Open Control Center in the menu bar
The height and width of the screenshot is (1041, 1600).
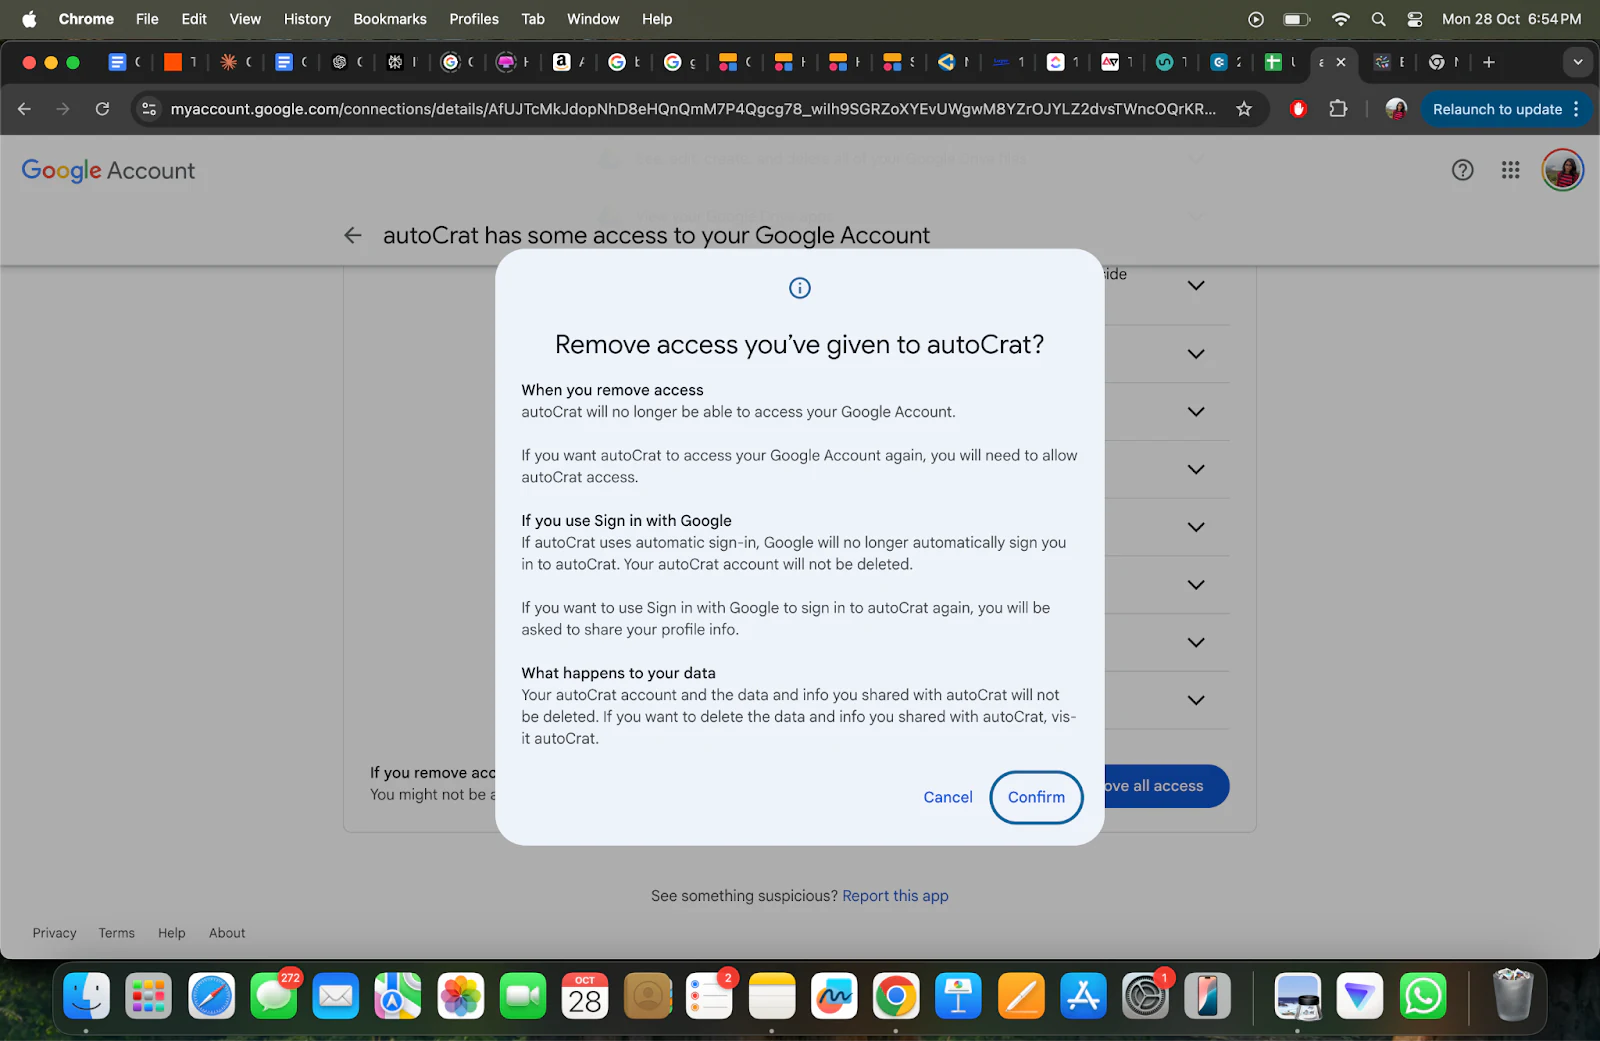click(1414, 19)
